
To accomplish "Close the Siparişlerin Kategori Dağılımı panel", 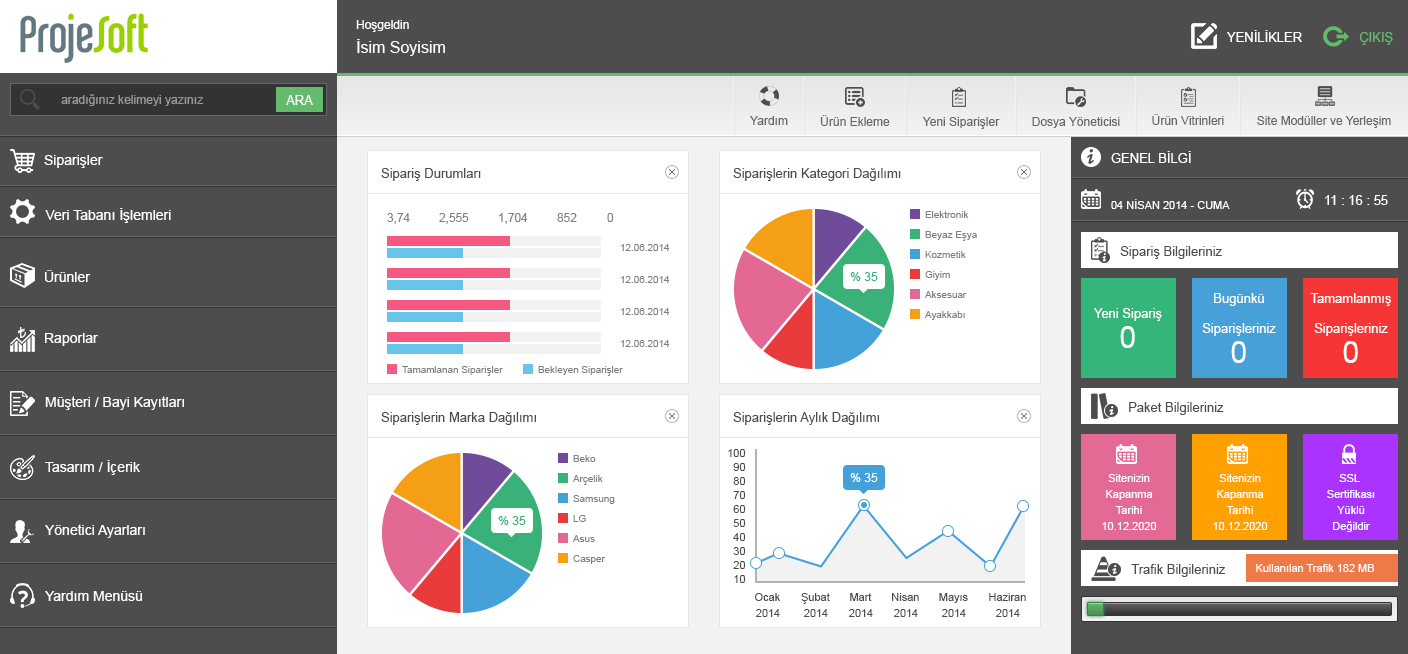I will pos(1024,172).
